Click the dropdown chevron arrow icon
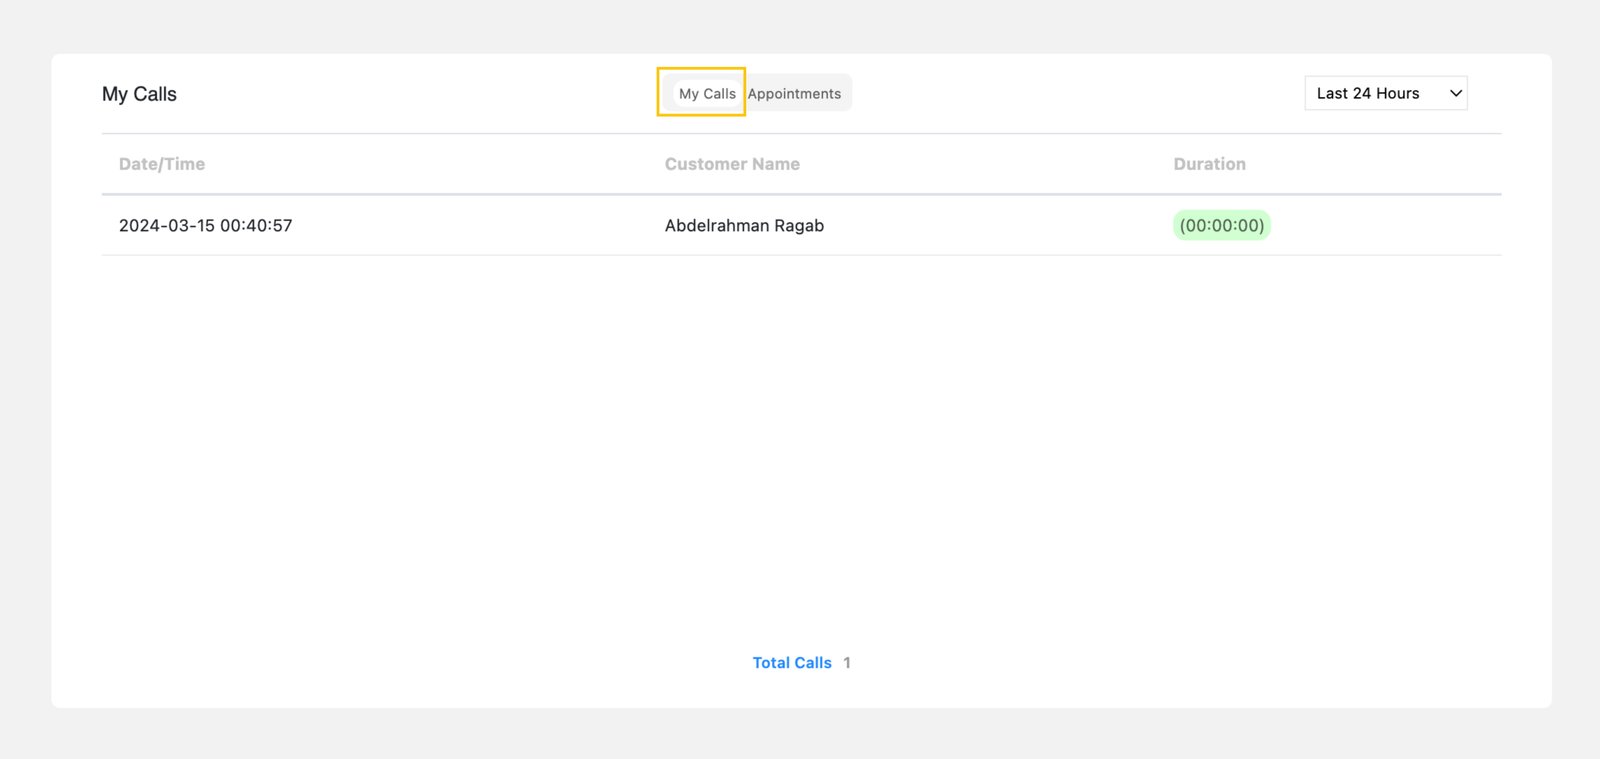Viewport: 1600px width, 759px height. coord(1455,93)
